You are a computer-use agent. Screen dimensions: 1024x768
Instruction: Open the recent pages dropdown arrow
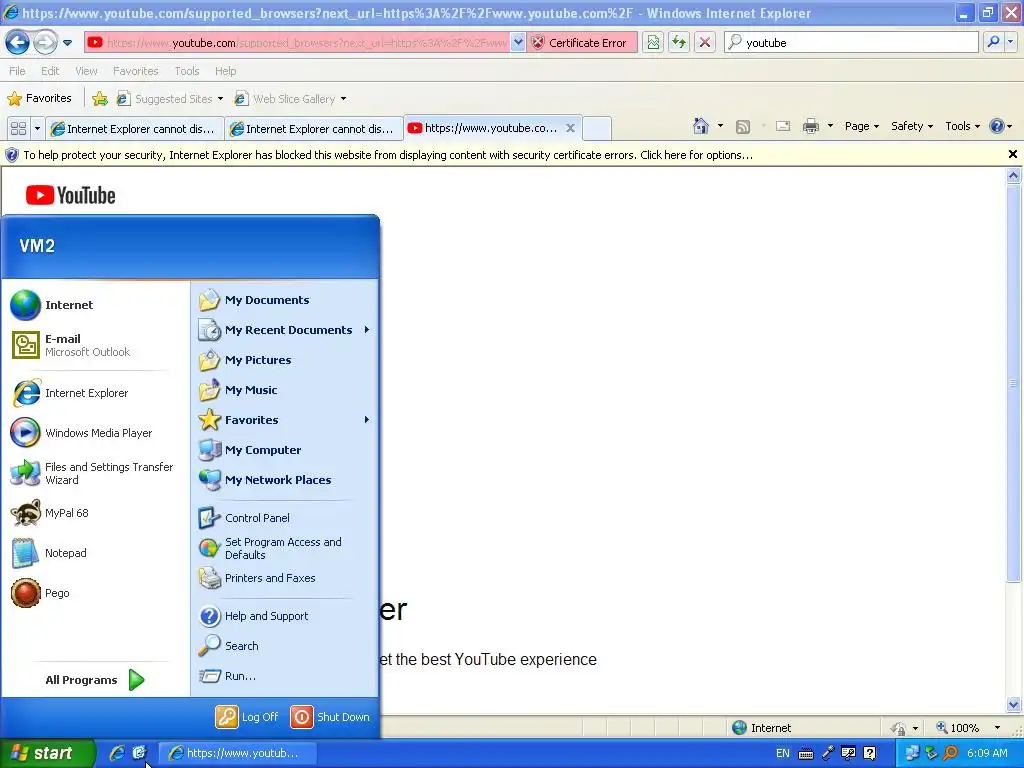[x=67, y=43]
